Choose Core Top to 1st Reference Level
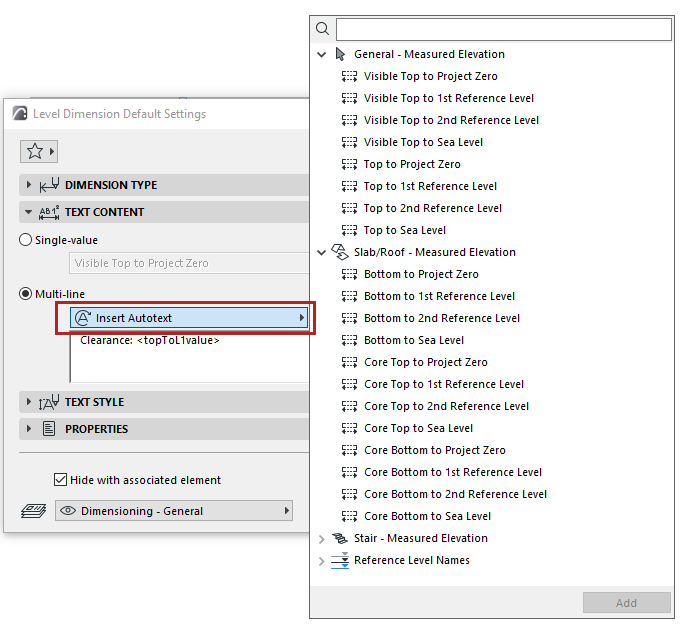683x625 pixels. [444, 384]
